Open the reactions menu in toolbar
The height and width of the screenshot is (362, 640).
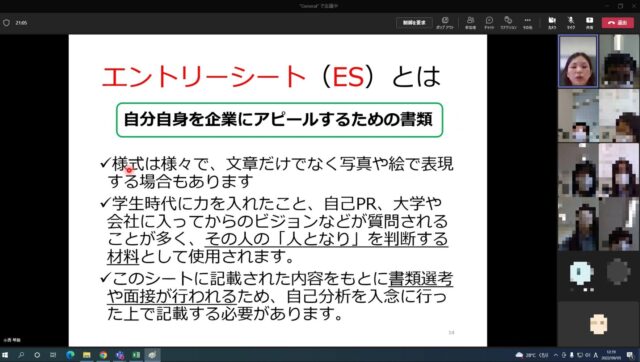tap(508, 22)
